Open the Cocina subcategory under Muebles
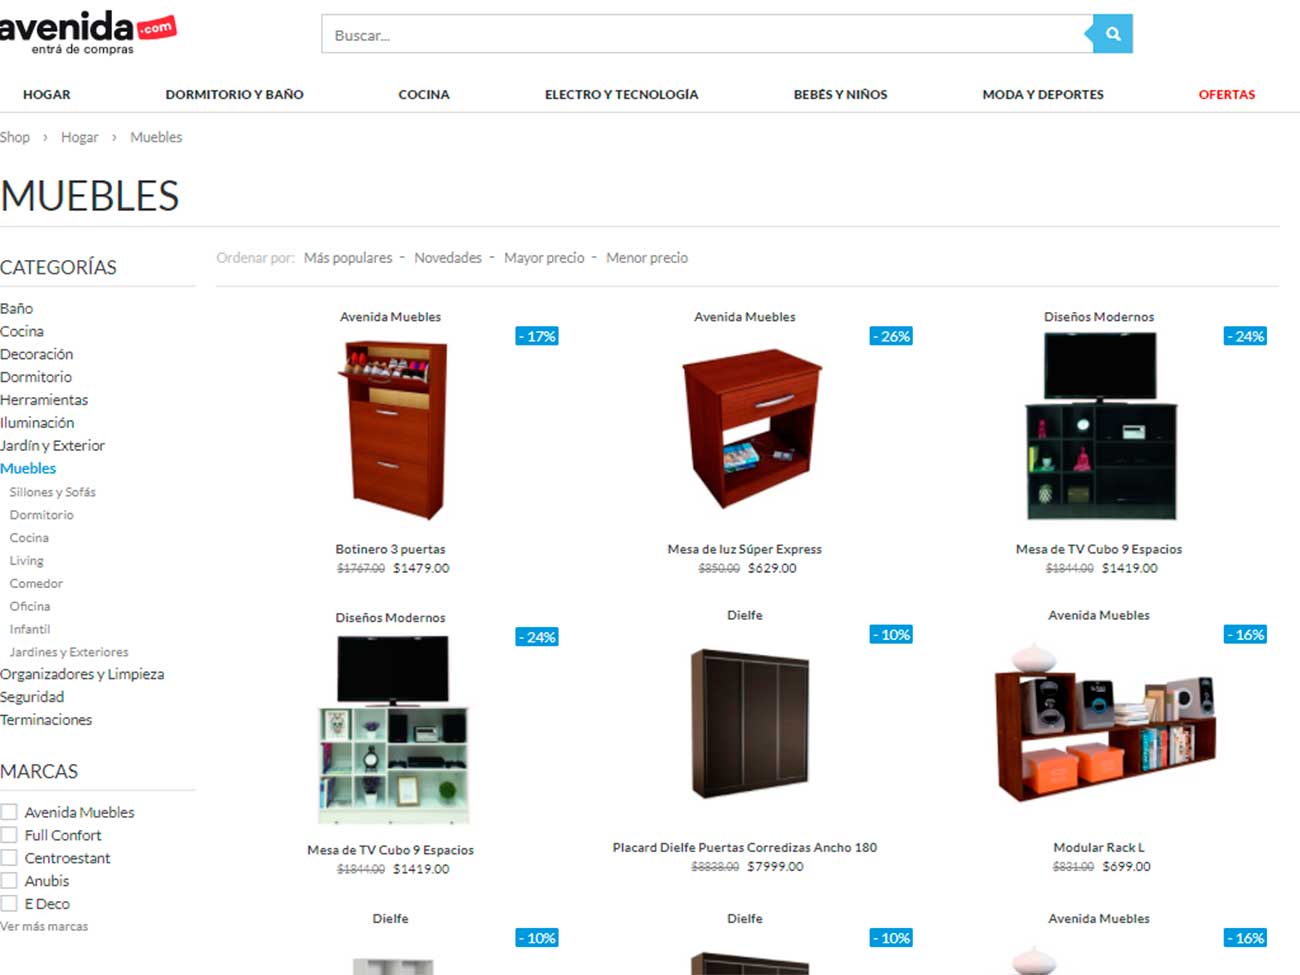Image resolution: width=1300 pixels, height=975 pixels. coord(29,538)
